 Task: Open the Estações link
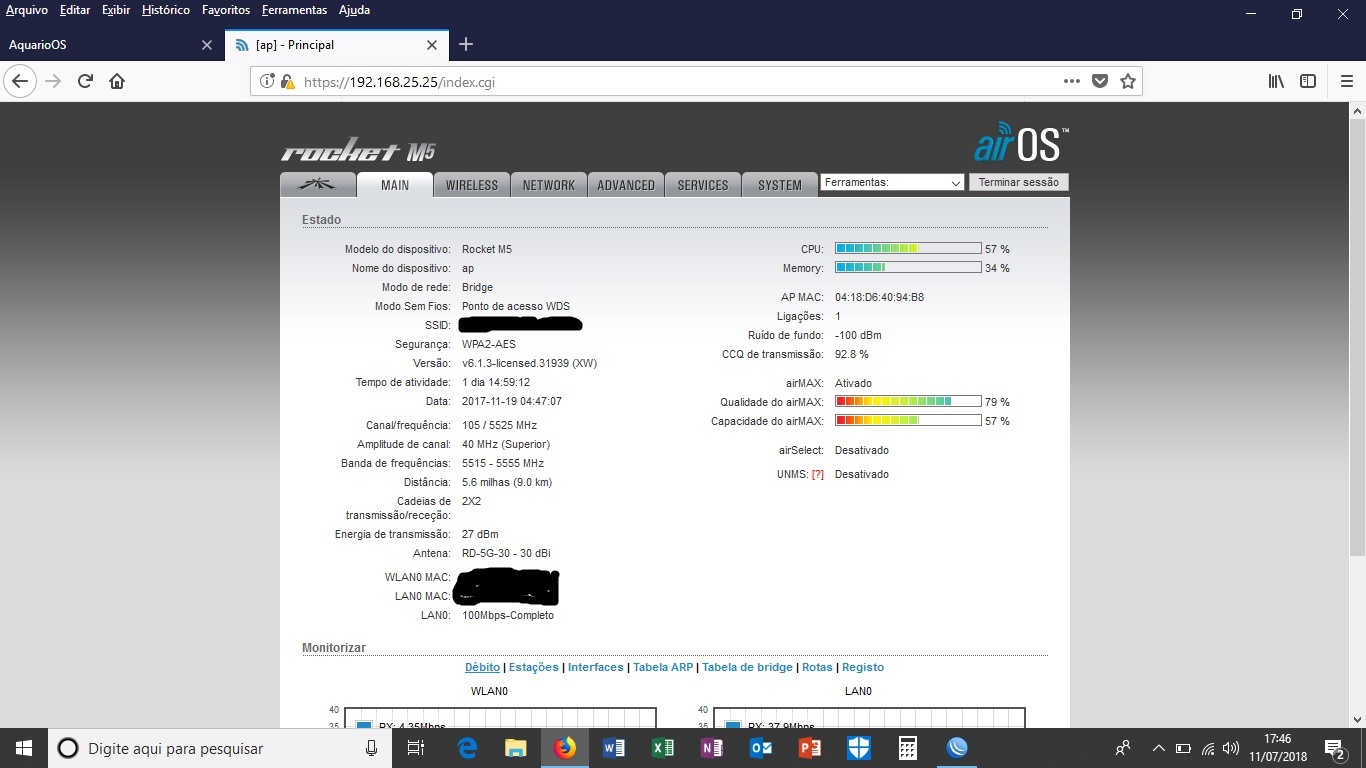[535, 667]
